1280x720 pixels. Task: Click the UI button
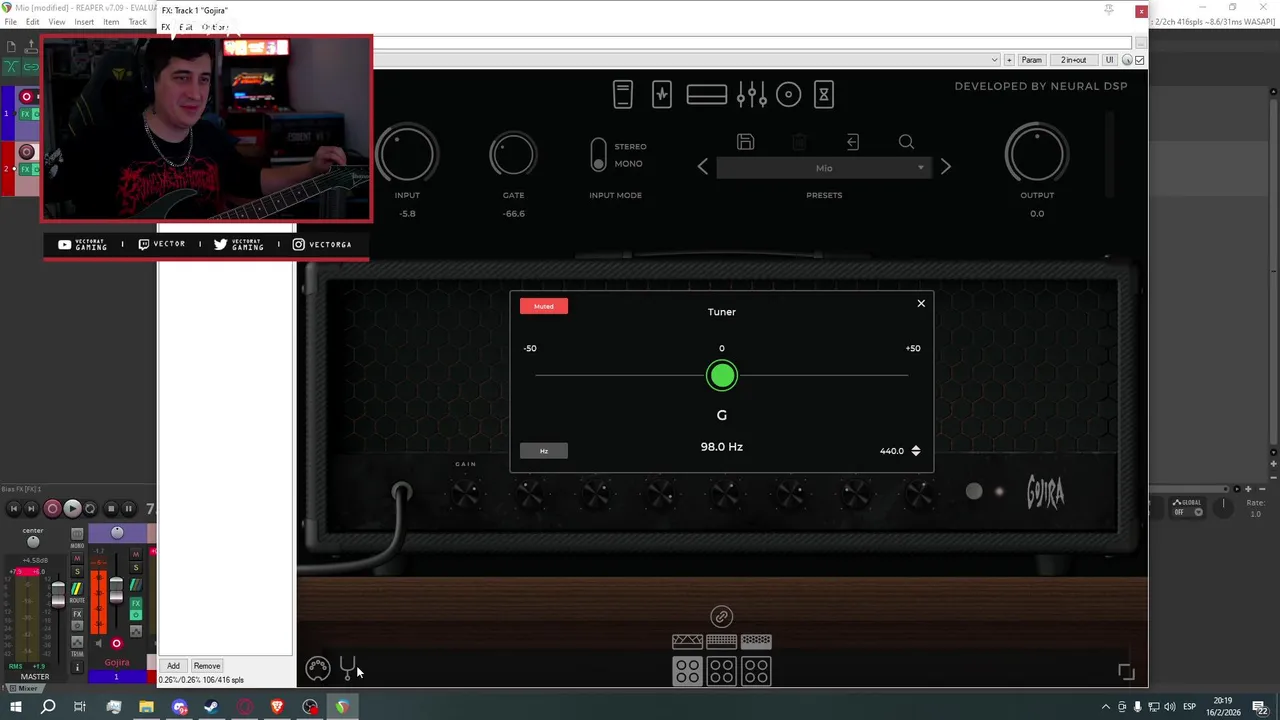1109,60
